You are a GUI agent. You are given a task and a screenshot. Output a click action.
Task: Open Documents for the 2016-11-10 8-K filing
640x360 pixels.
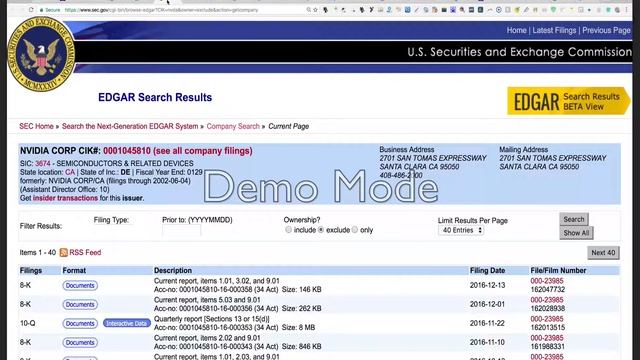click(x=80, y=342)
